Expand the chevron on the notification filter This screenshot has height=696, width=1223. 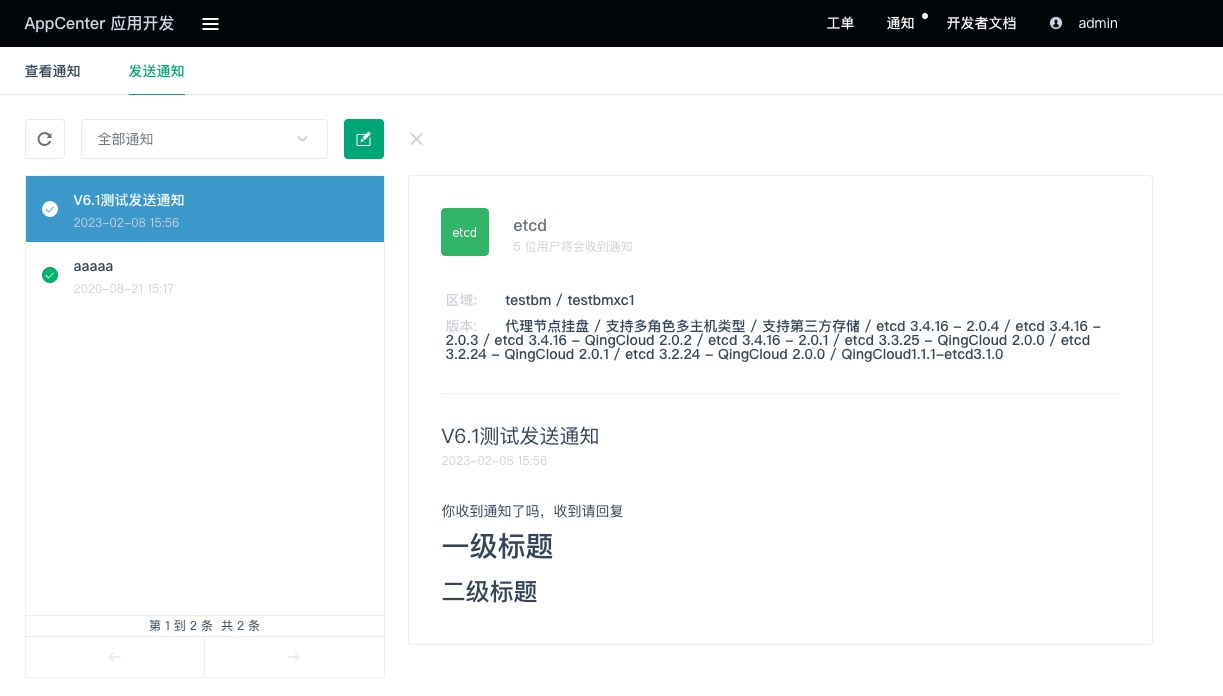(302, 139)
